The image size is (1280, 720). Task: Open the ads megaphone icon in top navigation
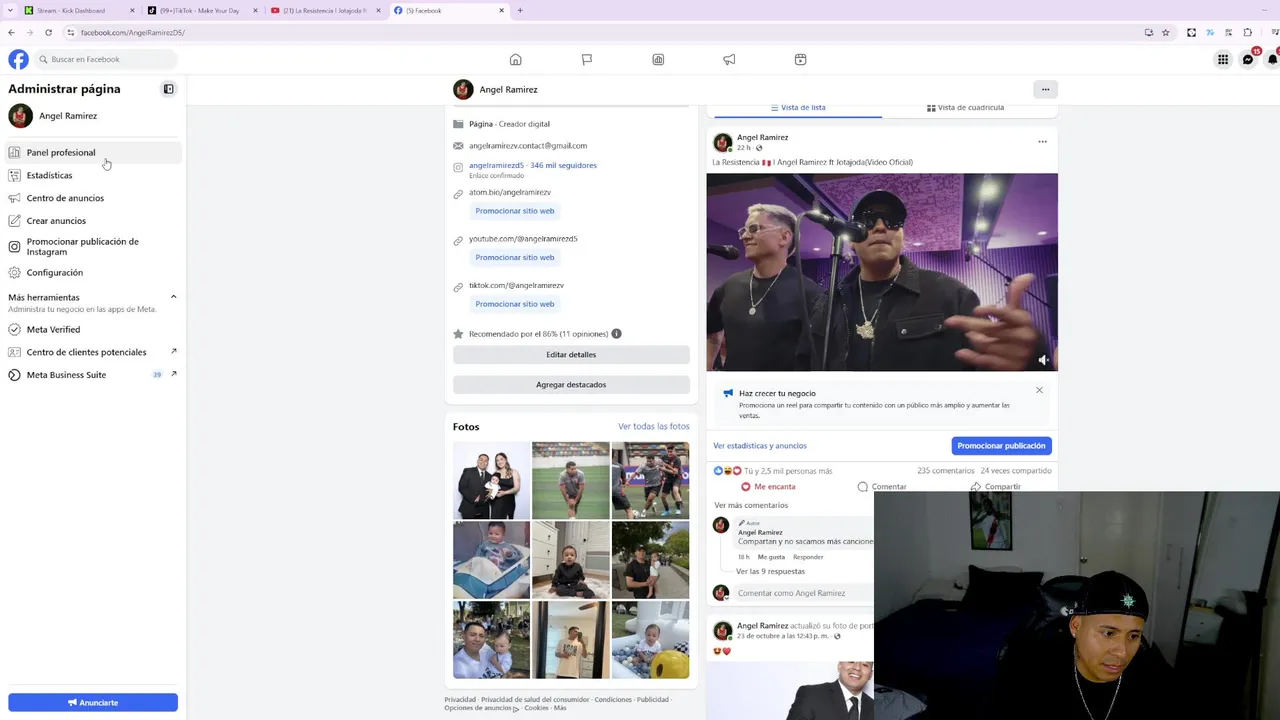729,59
